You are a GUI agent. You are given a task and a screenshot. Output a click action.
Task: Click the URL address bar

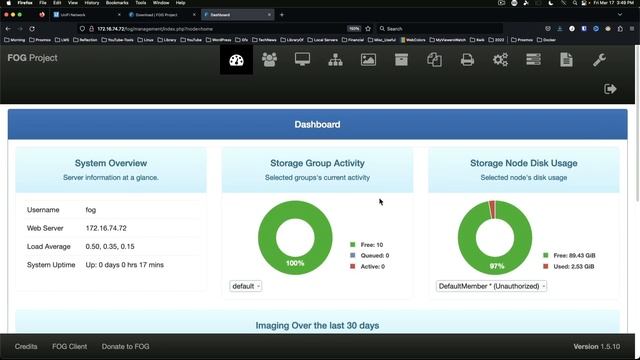[x=220, y=29]
